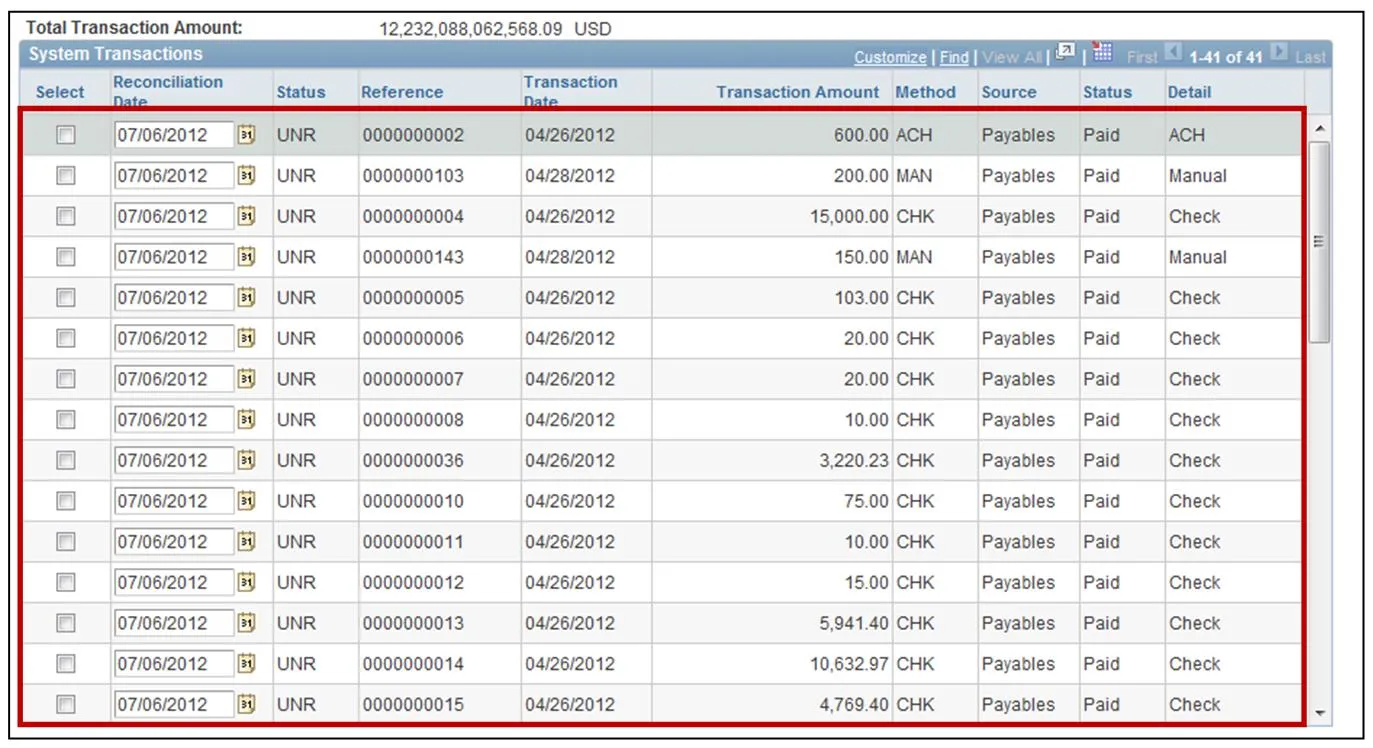Tick checkbox for the 15,000.00 transaction

66,216
